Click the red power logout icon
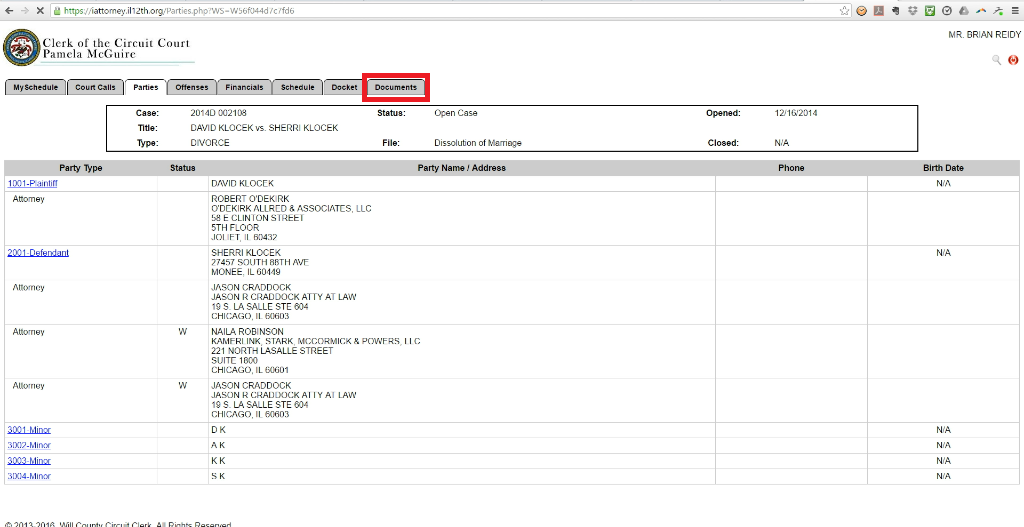Screen dimensions: 1024x527 pos(1012,60)
